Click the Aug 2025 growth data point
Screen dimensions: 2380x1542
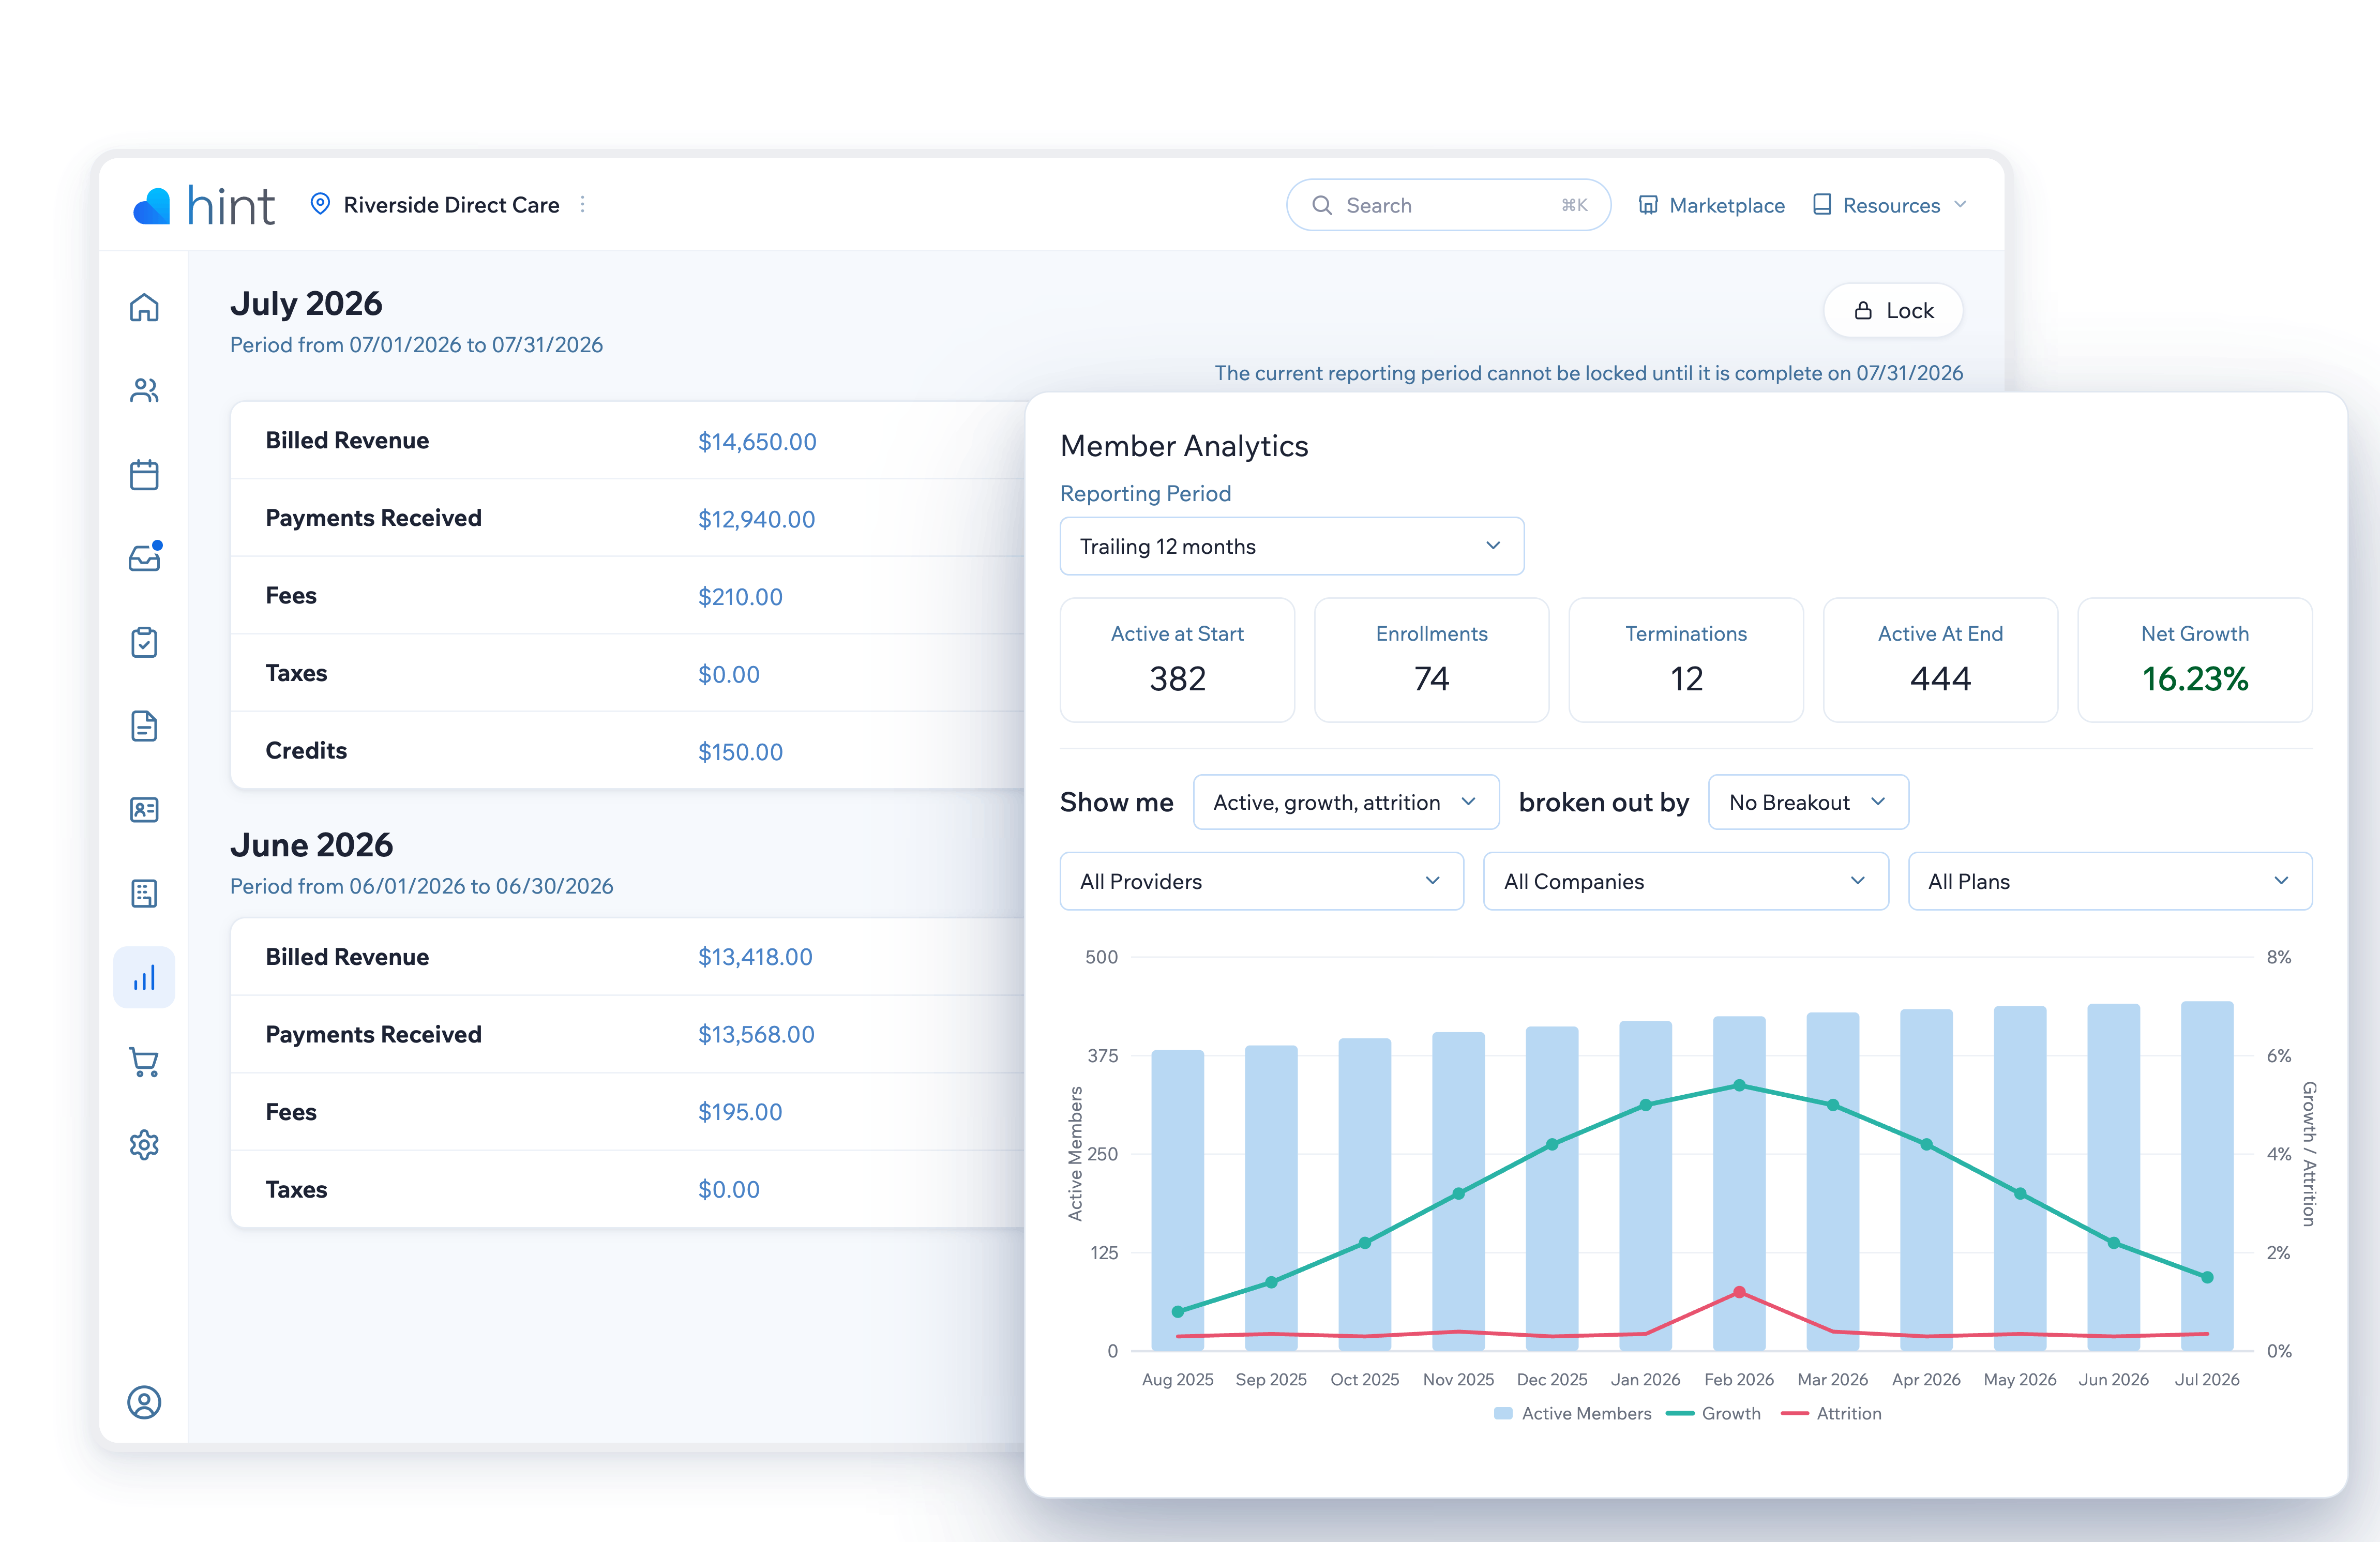coord(1177,1311)
